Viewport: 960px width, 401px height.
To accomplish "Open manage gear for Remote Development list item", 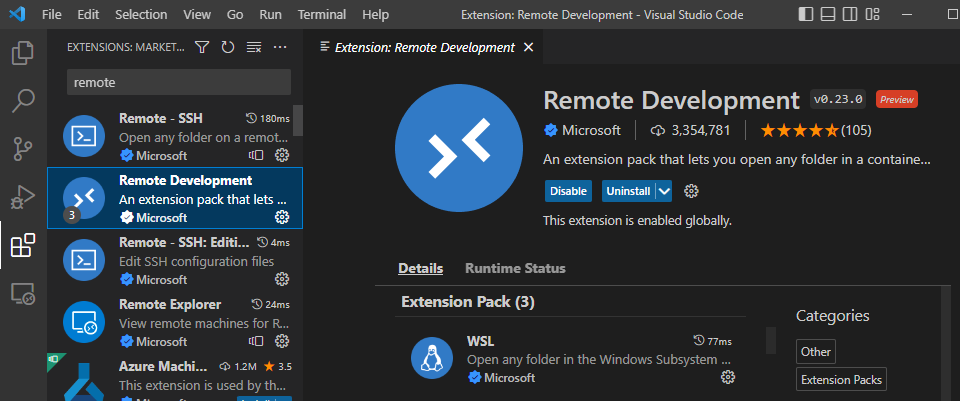I will click(282, 217).
